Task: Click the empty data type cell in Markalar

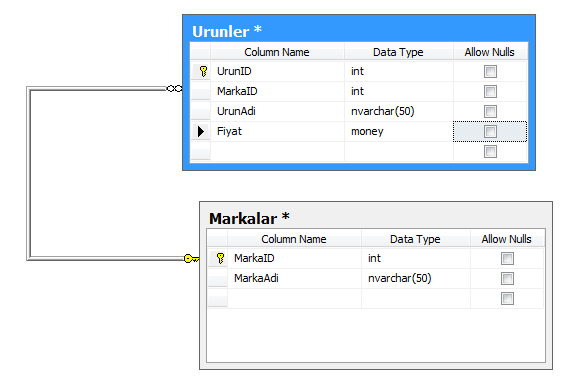Action: pos(415,298)
